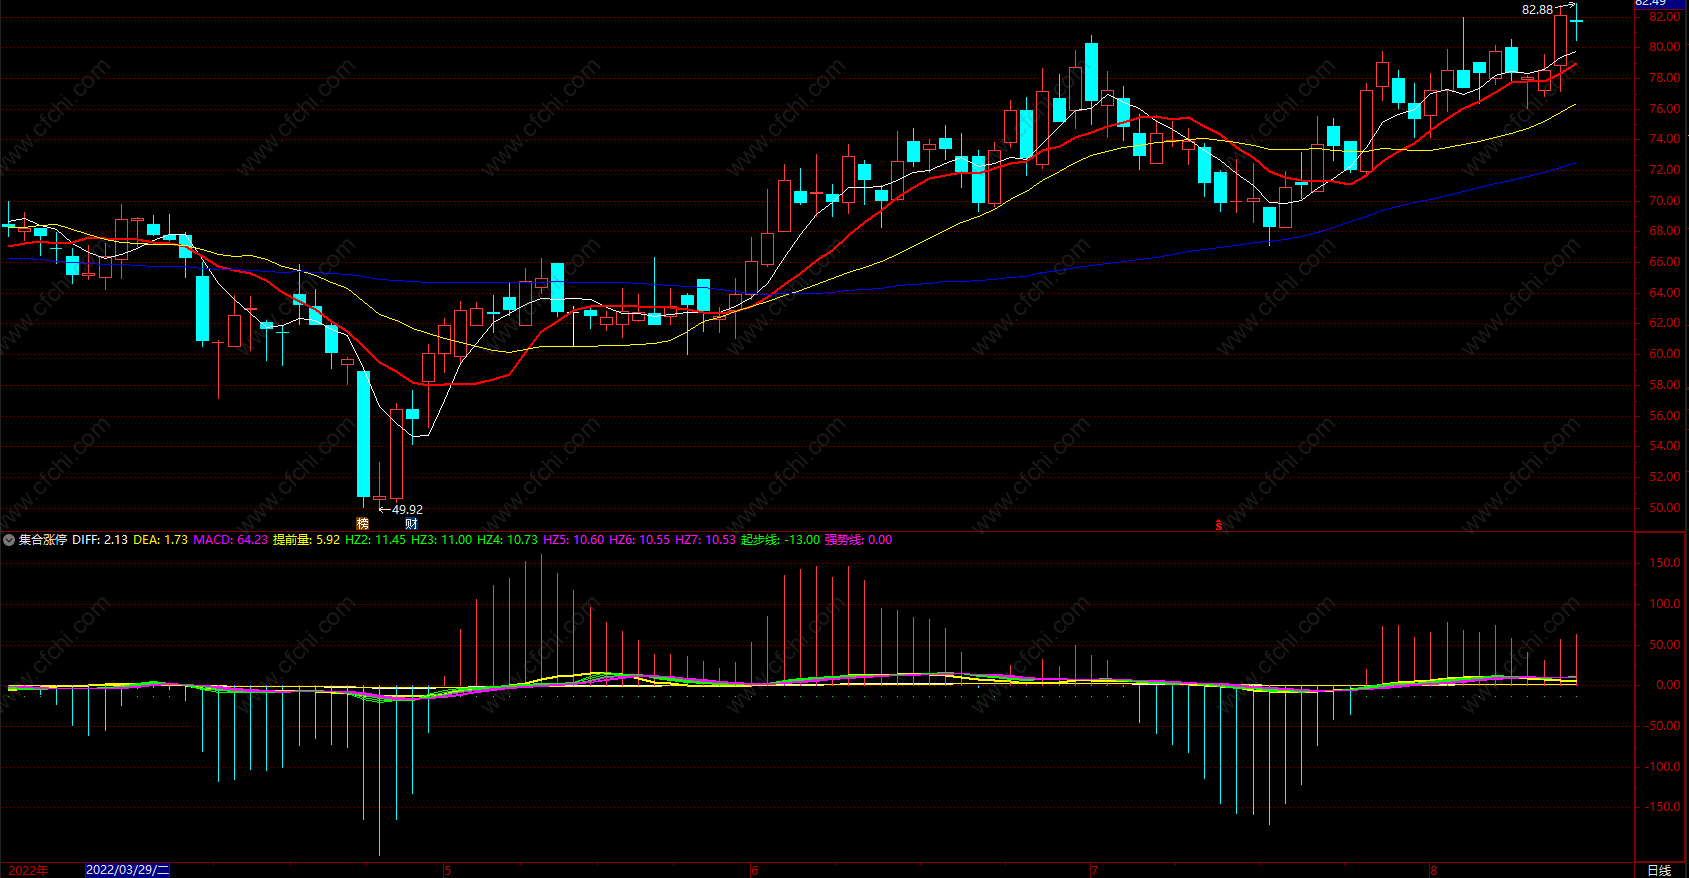Click the -150.0 indicator axis label
Image resolution: width=1689 pixels, height=878 pixels.
tap(1661, 807)
